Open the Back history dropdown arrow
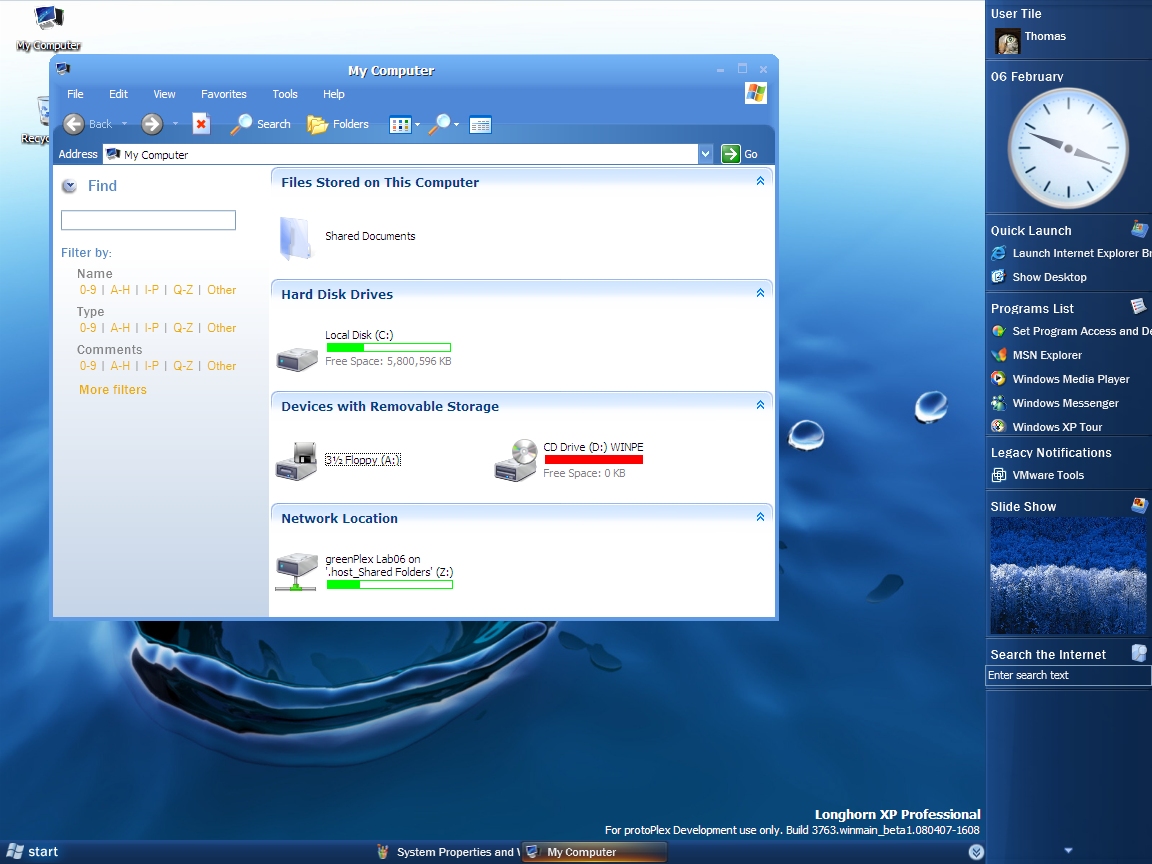Screen dimensions: 1152x864 (124, 124)
